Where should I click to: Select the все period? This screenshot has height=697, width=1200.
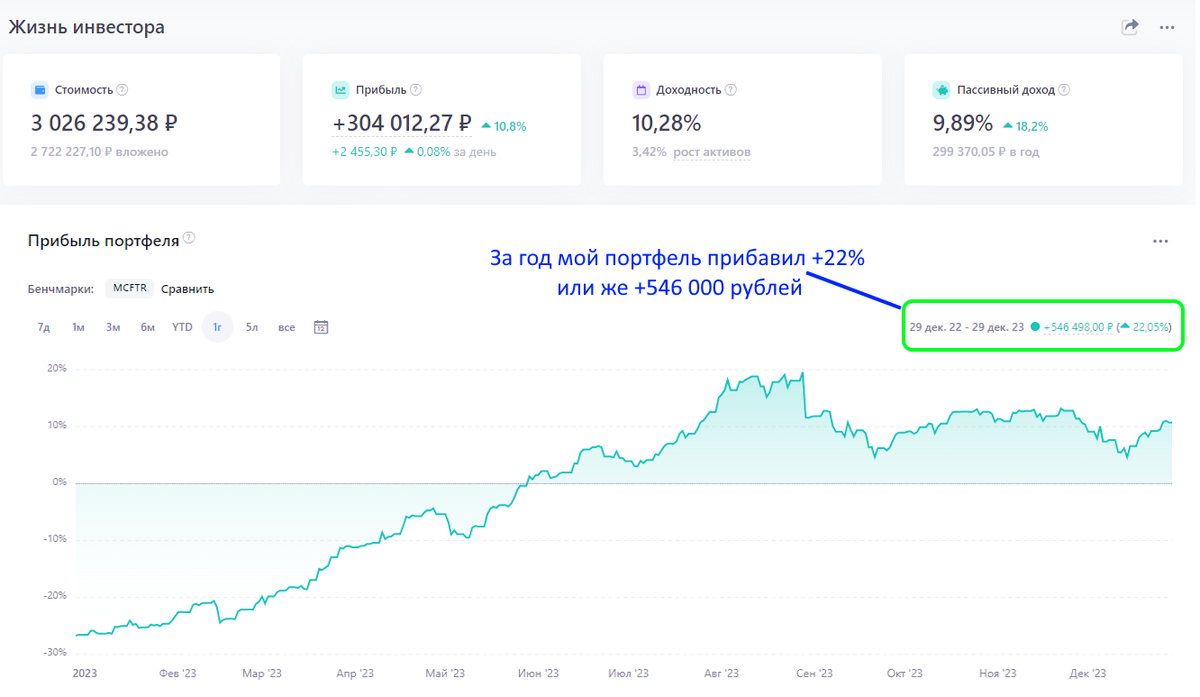click(x=287, y=327)
